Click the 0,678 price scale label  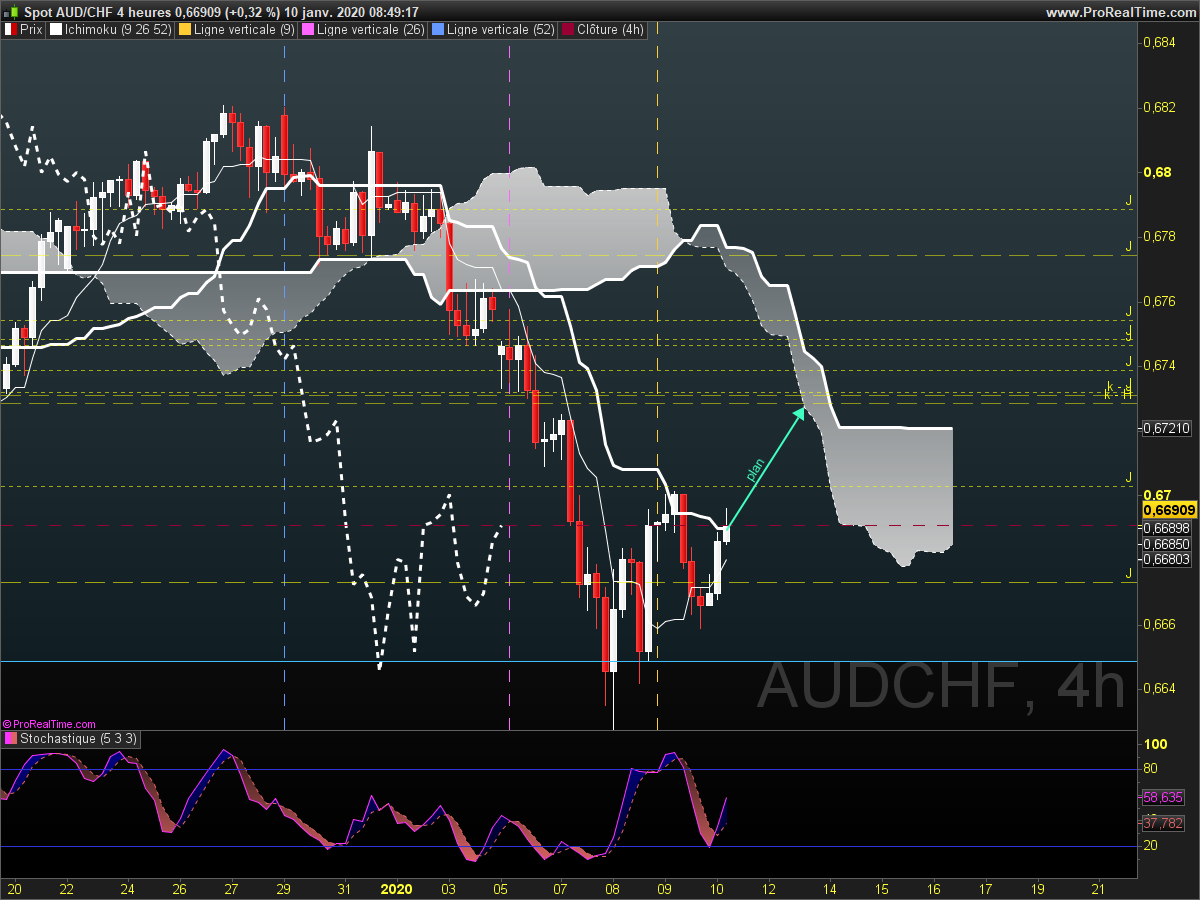1159,237
